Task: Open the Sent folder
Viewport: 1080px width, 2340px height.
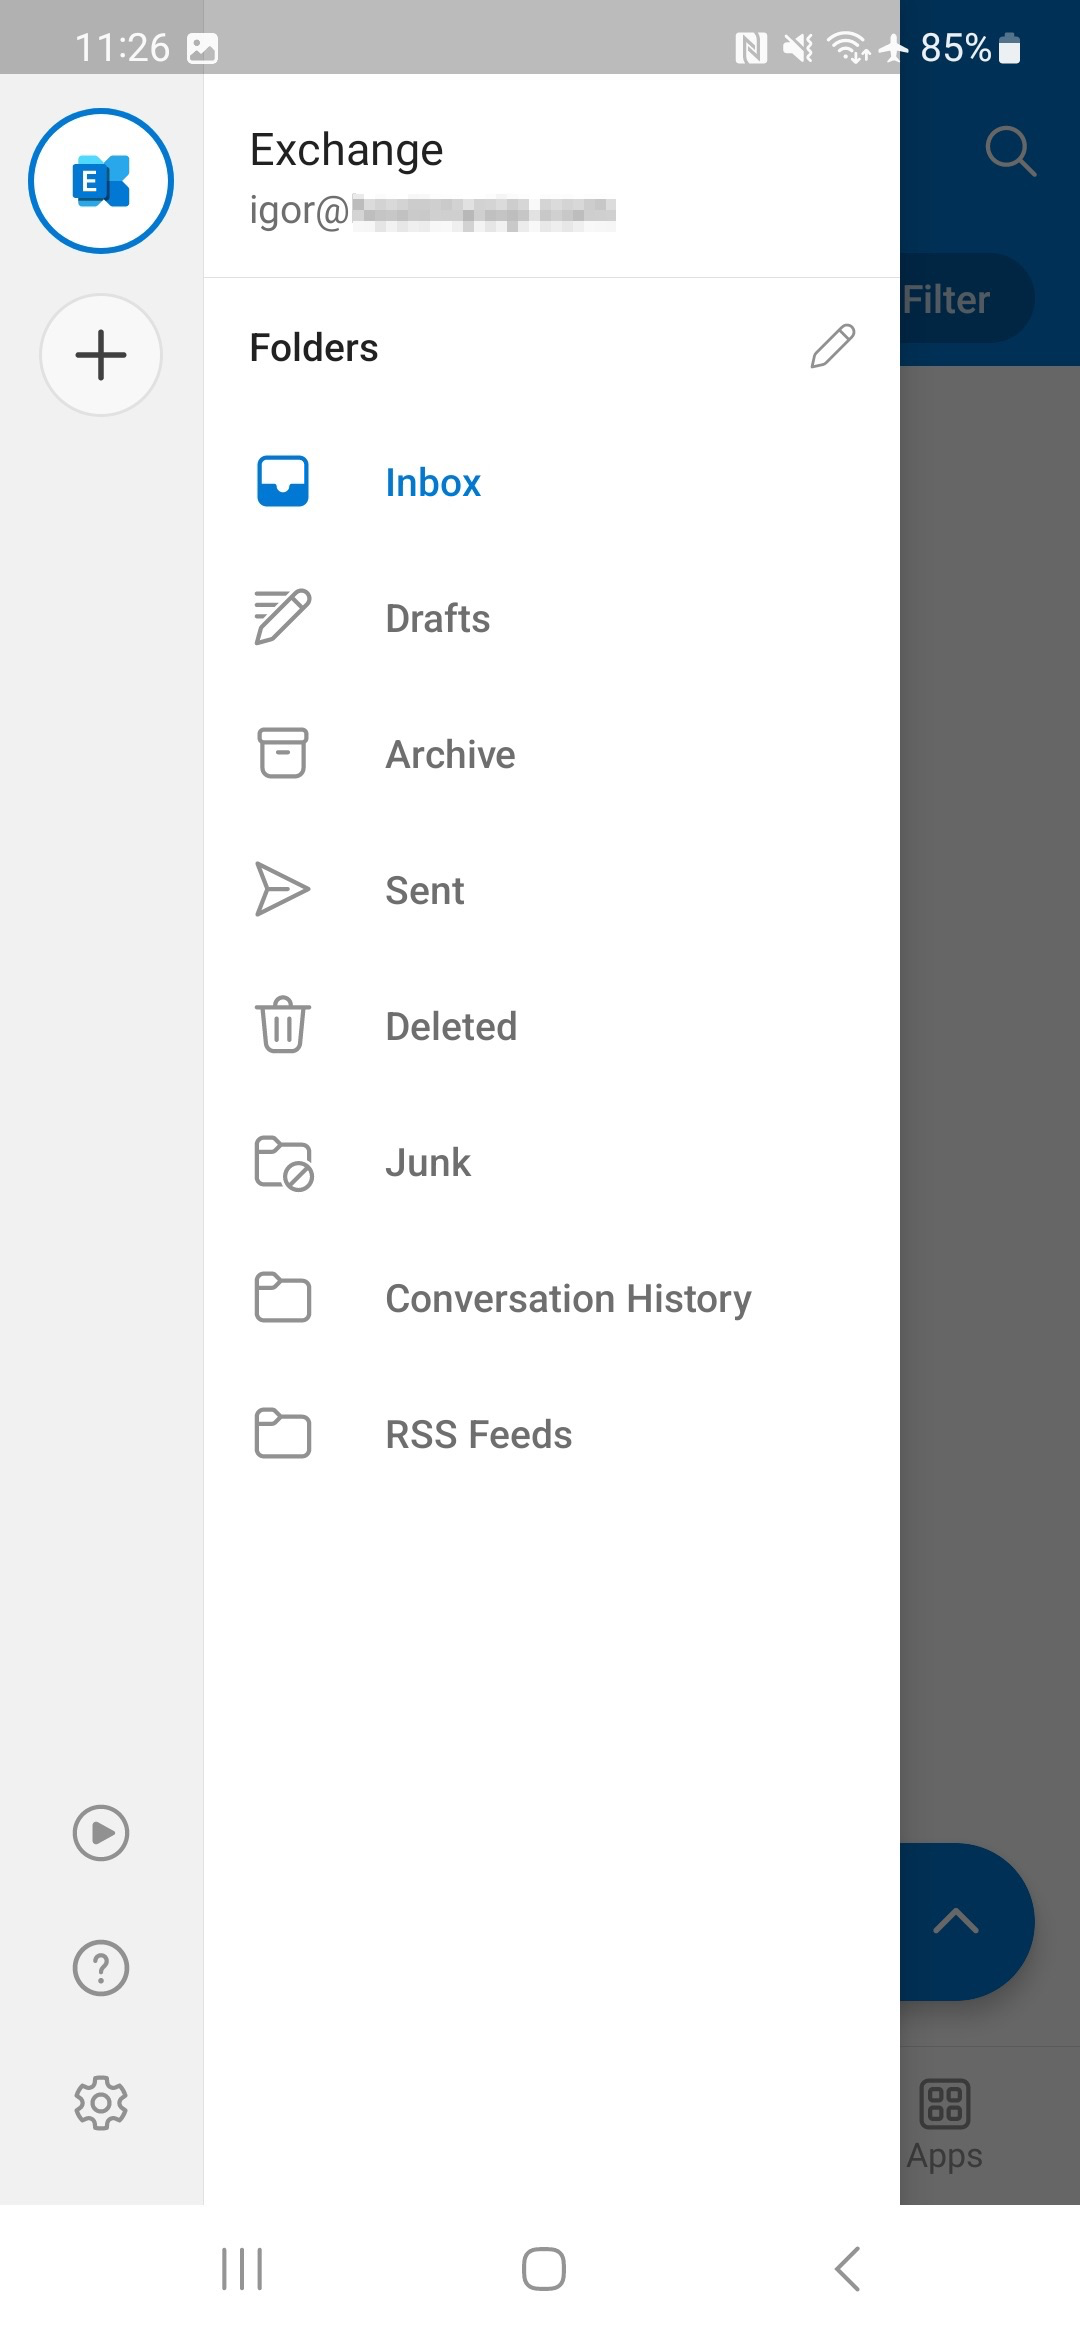Action: coord(425,891)
